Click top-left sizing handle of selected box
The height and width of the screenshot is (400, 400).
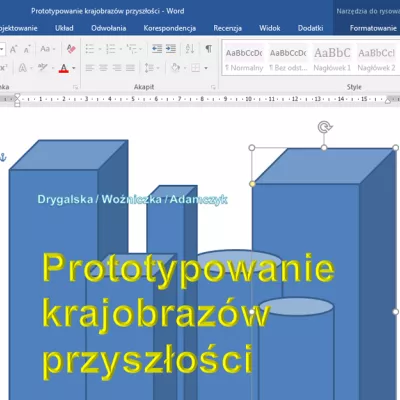point(252,148)
